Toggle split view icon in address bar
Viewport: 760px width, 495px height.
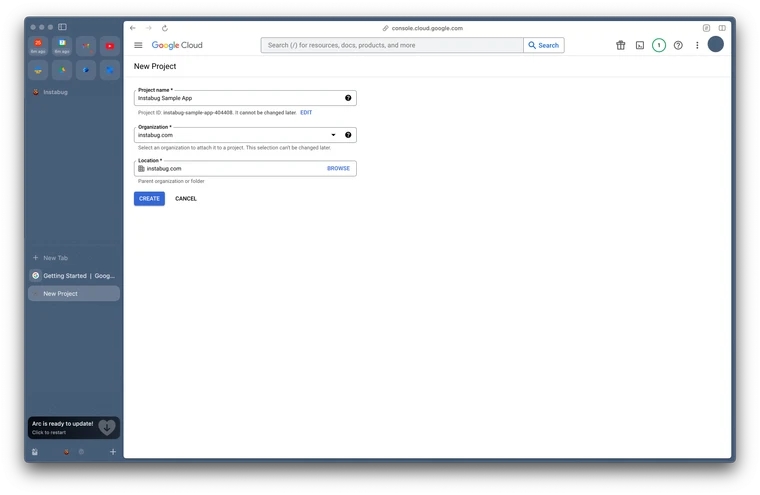(722, 28)
